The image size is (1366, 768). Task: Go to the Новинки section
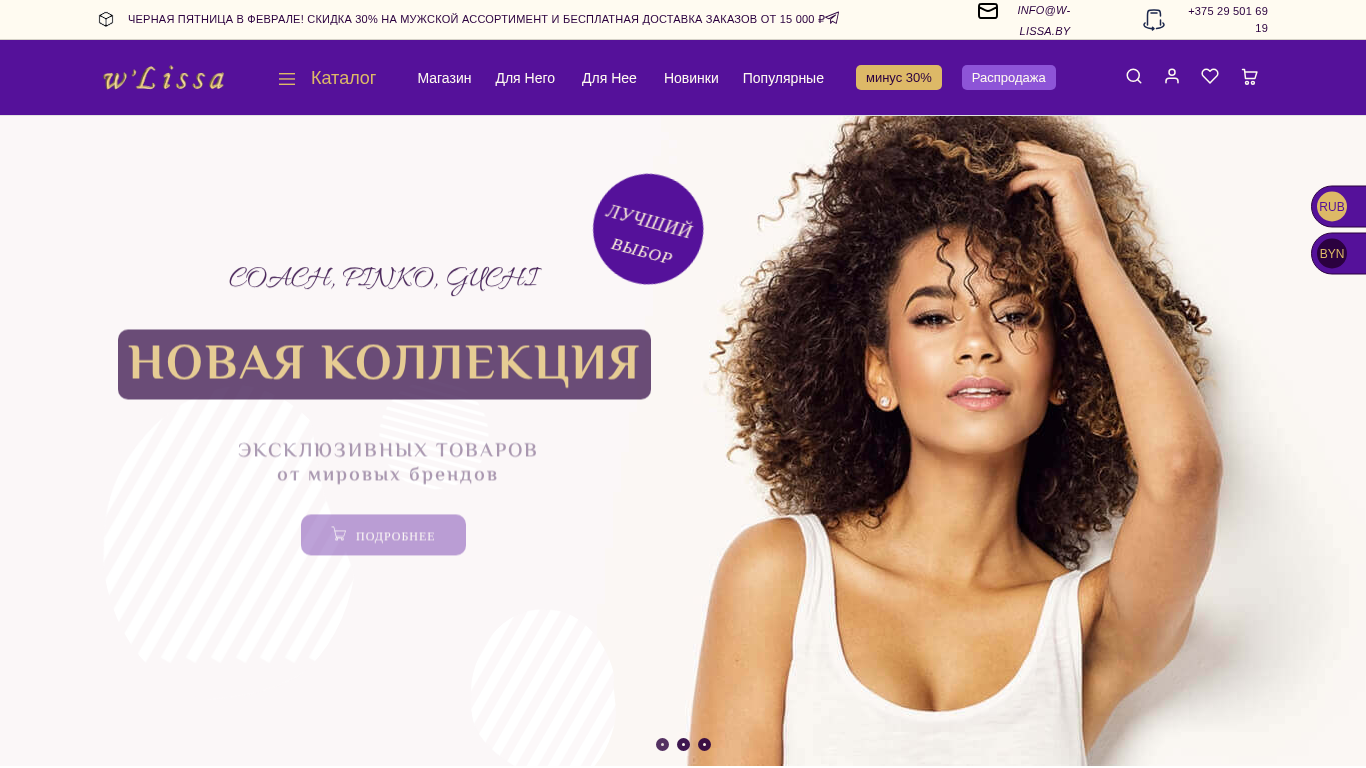coord(691,78)
